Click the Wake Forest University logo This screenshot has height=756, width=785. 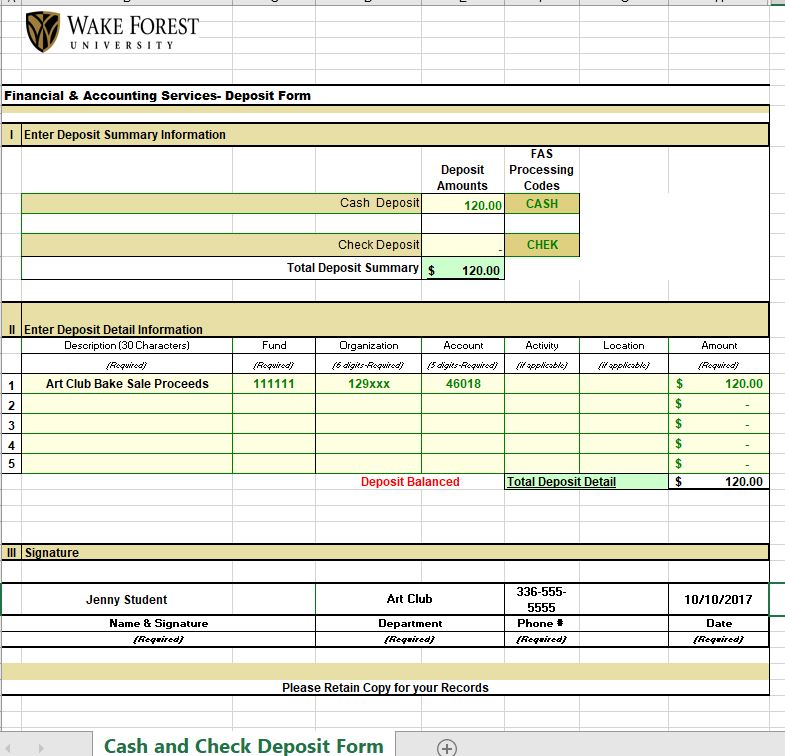coord(113,32)
